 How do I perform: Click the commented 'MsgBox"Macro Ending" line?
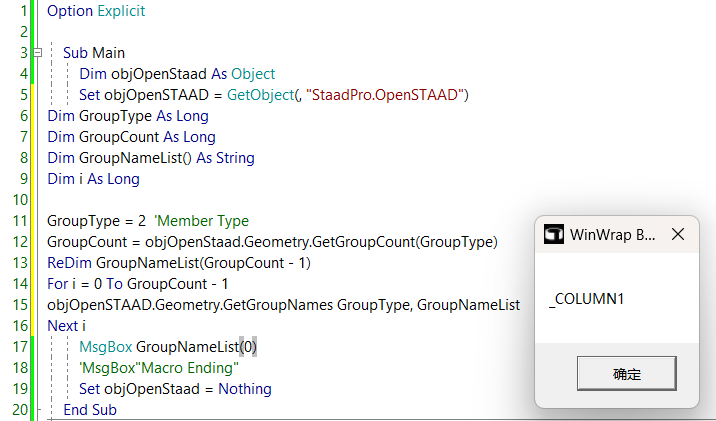(159, 368)
